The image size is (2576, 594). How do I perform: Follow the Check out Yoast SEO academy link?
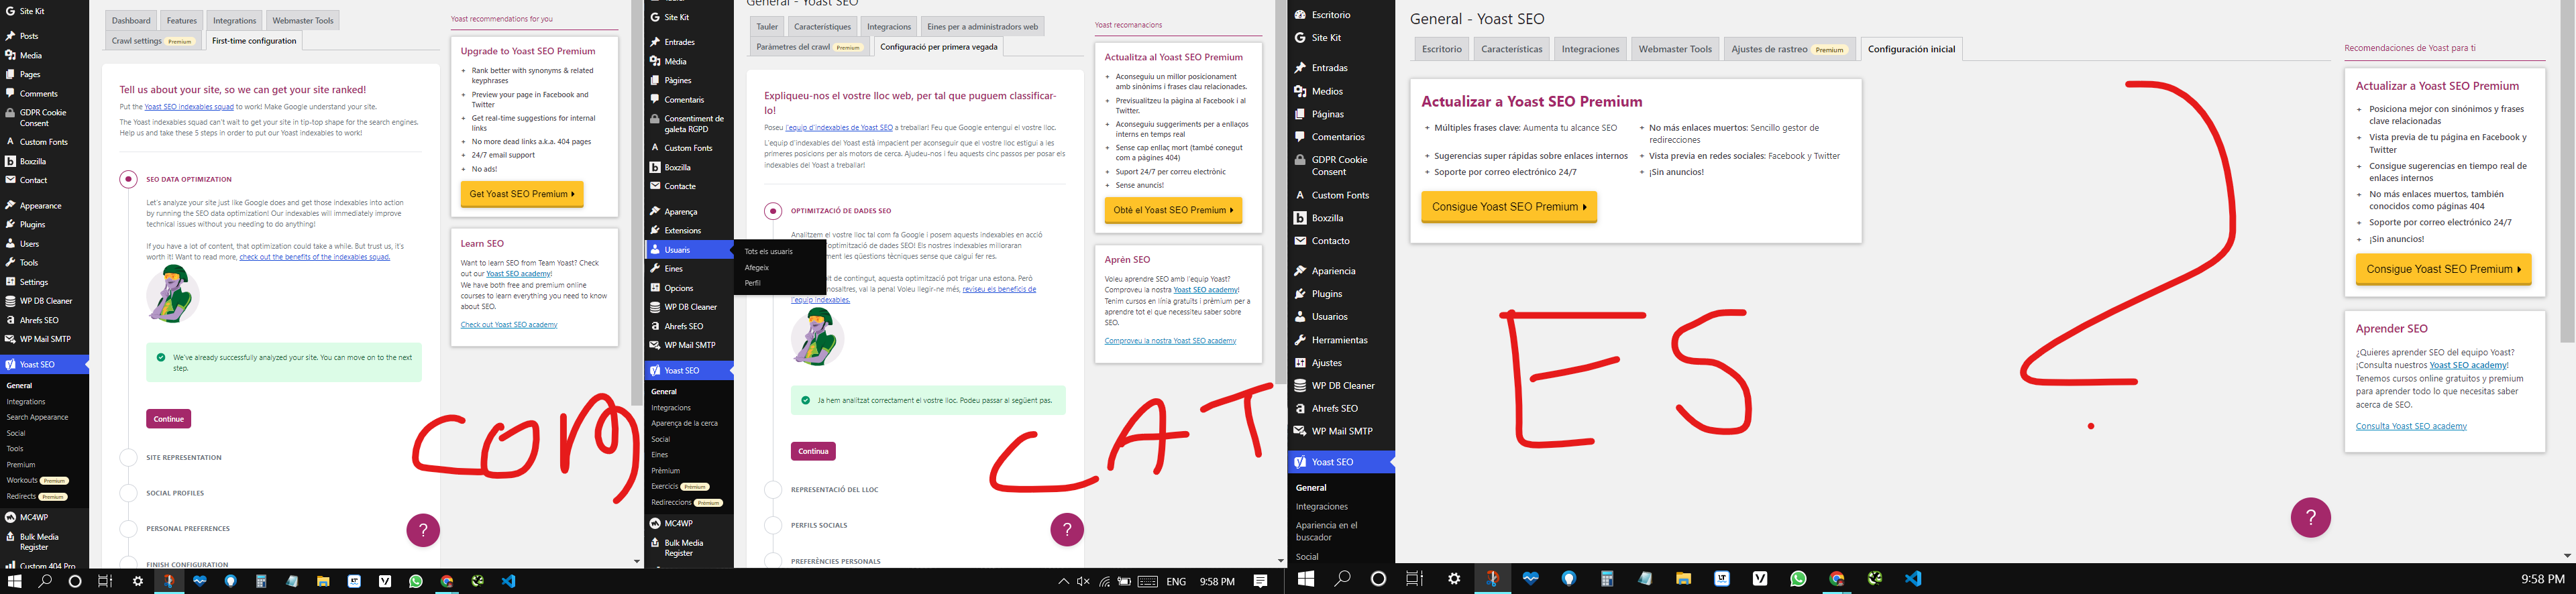[509, 325]
